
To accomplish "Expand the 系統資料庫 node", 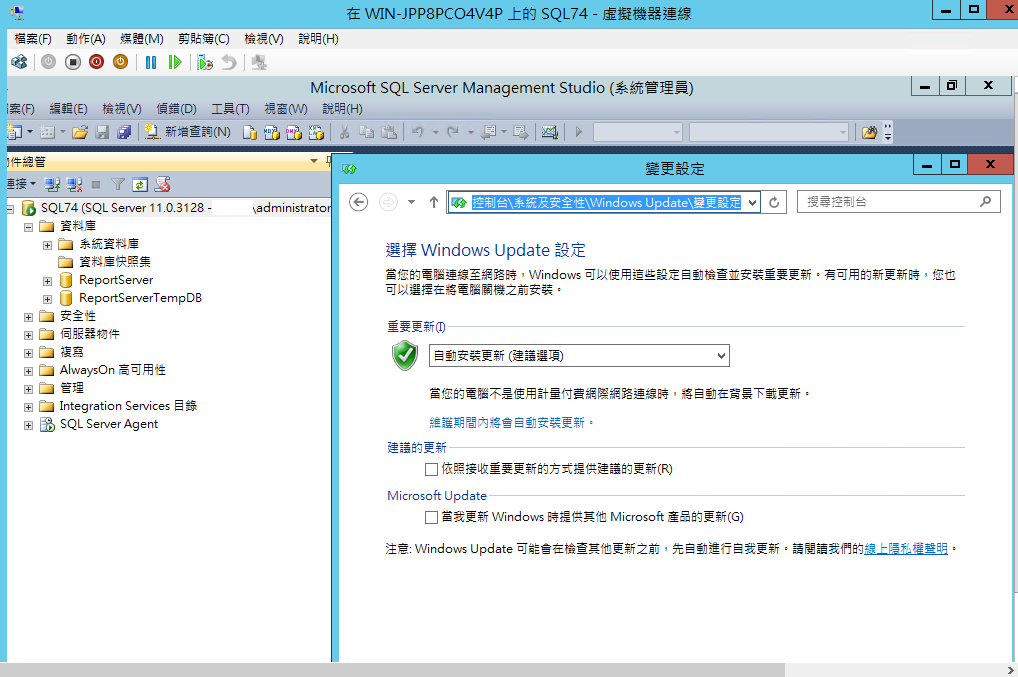I will (47, 245).
